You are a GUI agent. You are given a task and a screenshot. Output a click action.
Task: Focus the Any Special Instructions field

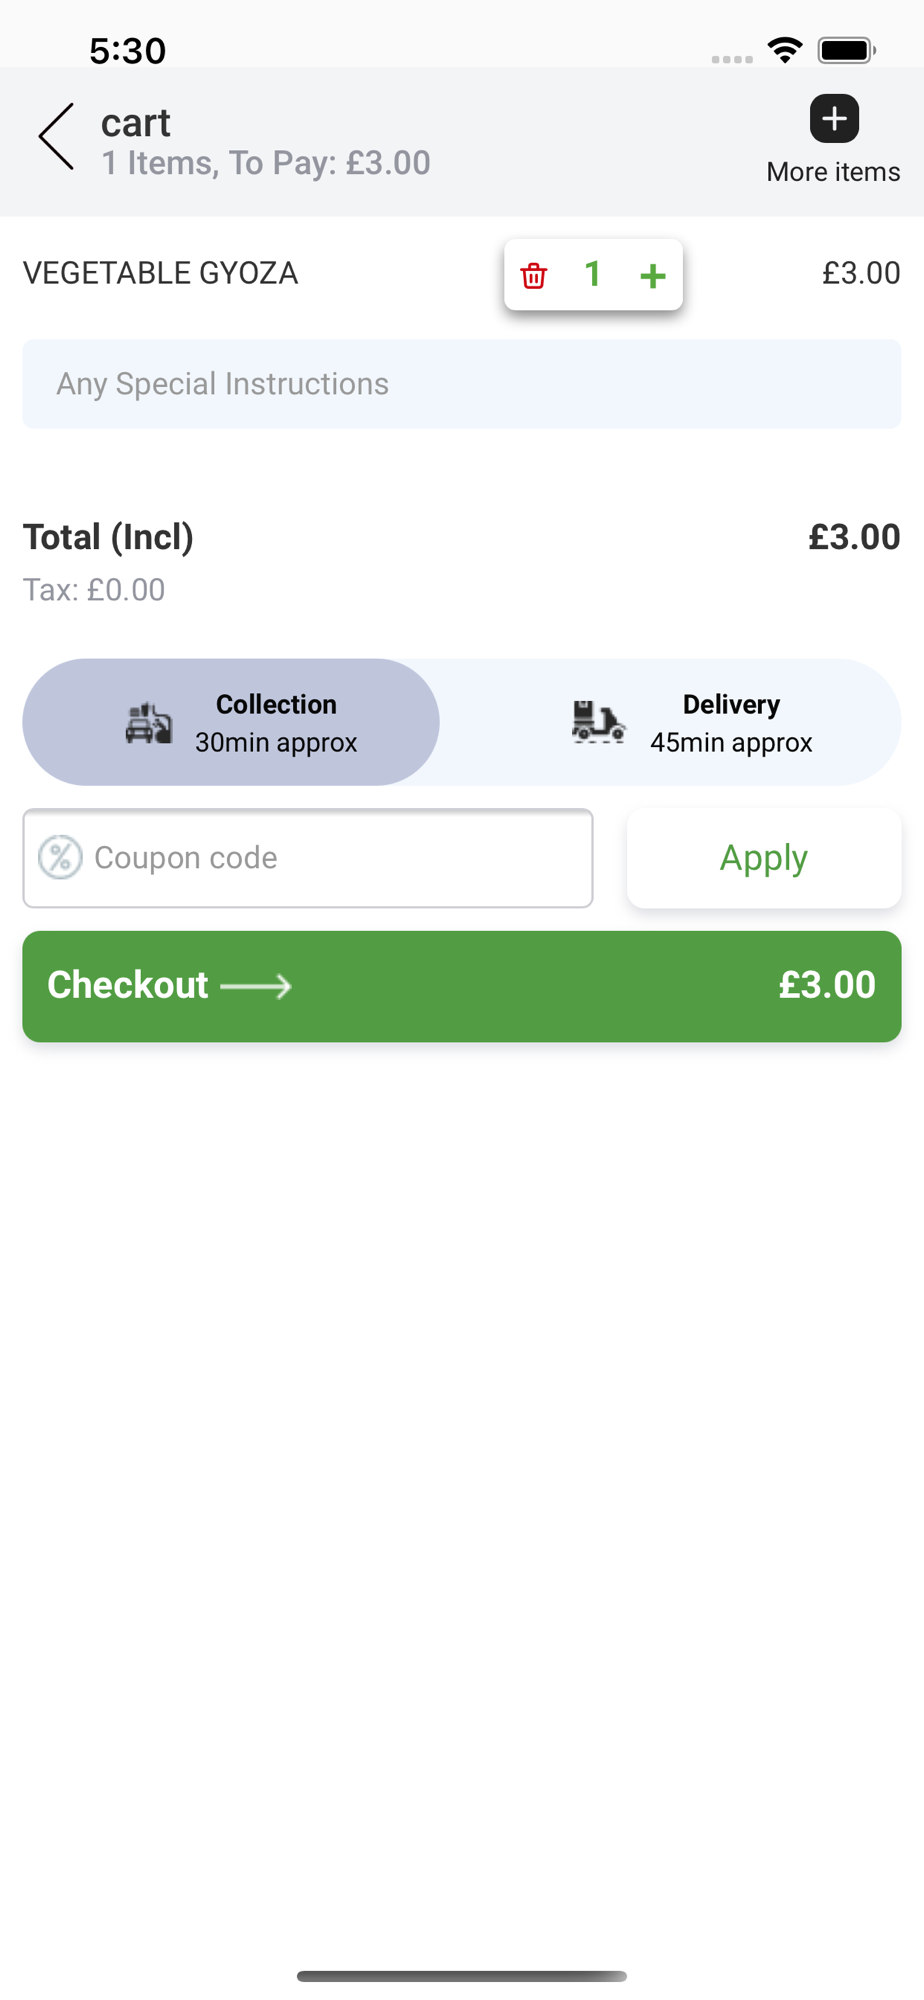(x=462, y=384)
